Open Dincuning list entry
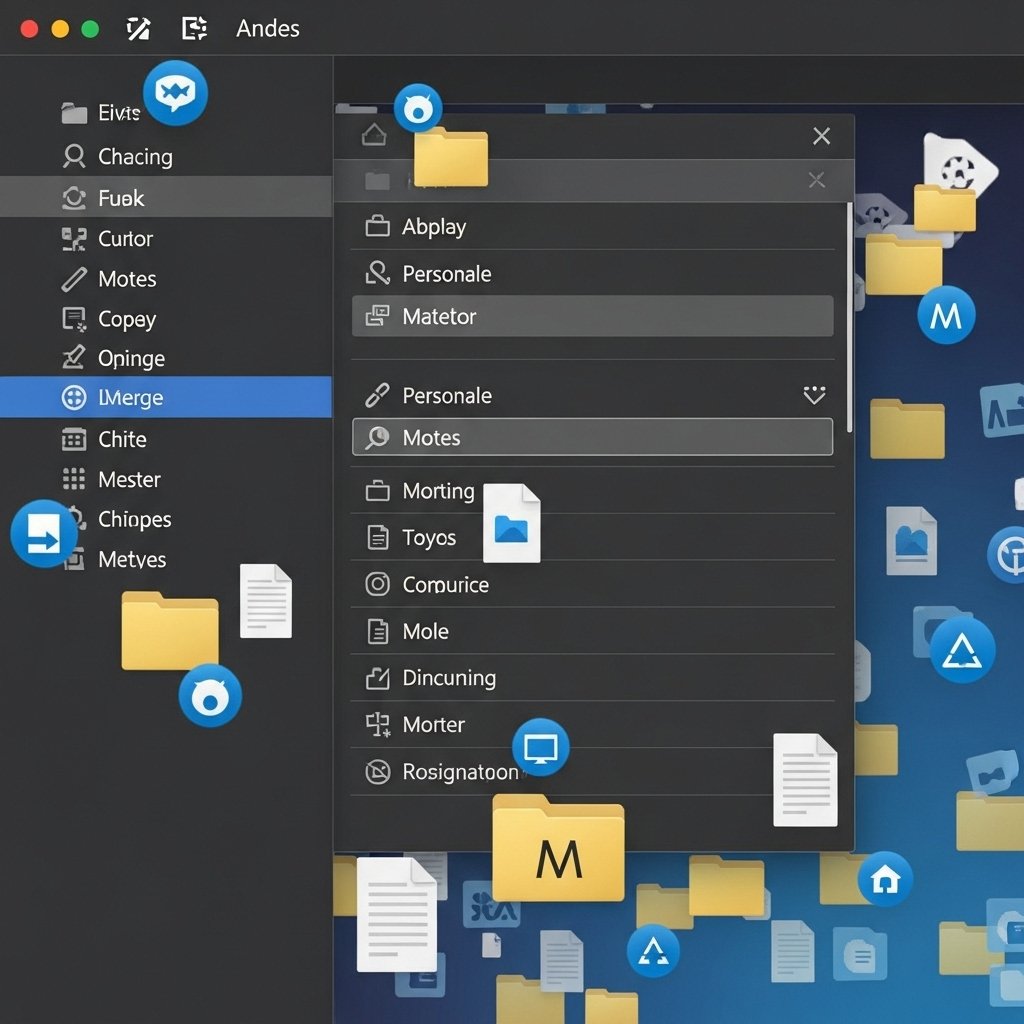The height and width of the screenshot is (1024, 1024). click(x=449, y=678)
